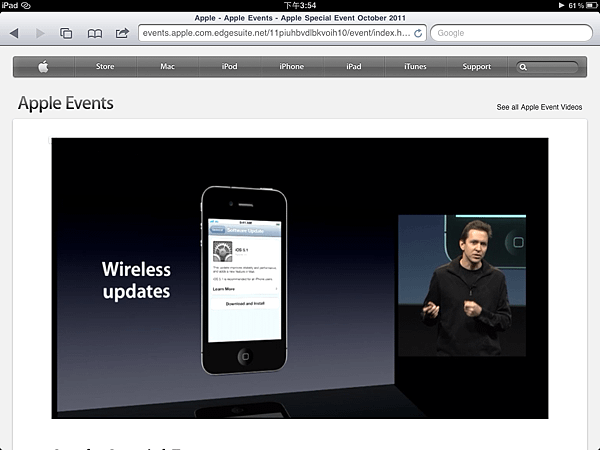Click the "See all Apple Event Videos" link

[x=539, y=107]
